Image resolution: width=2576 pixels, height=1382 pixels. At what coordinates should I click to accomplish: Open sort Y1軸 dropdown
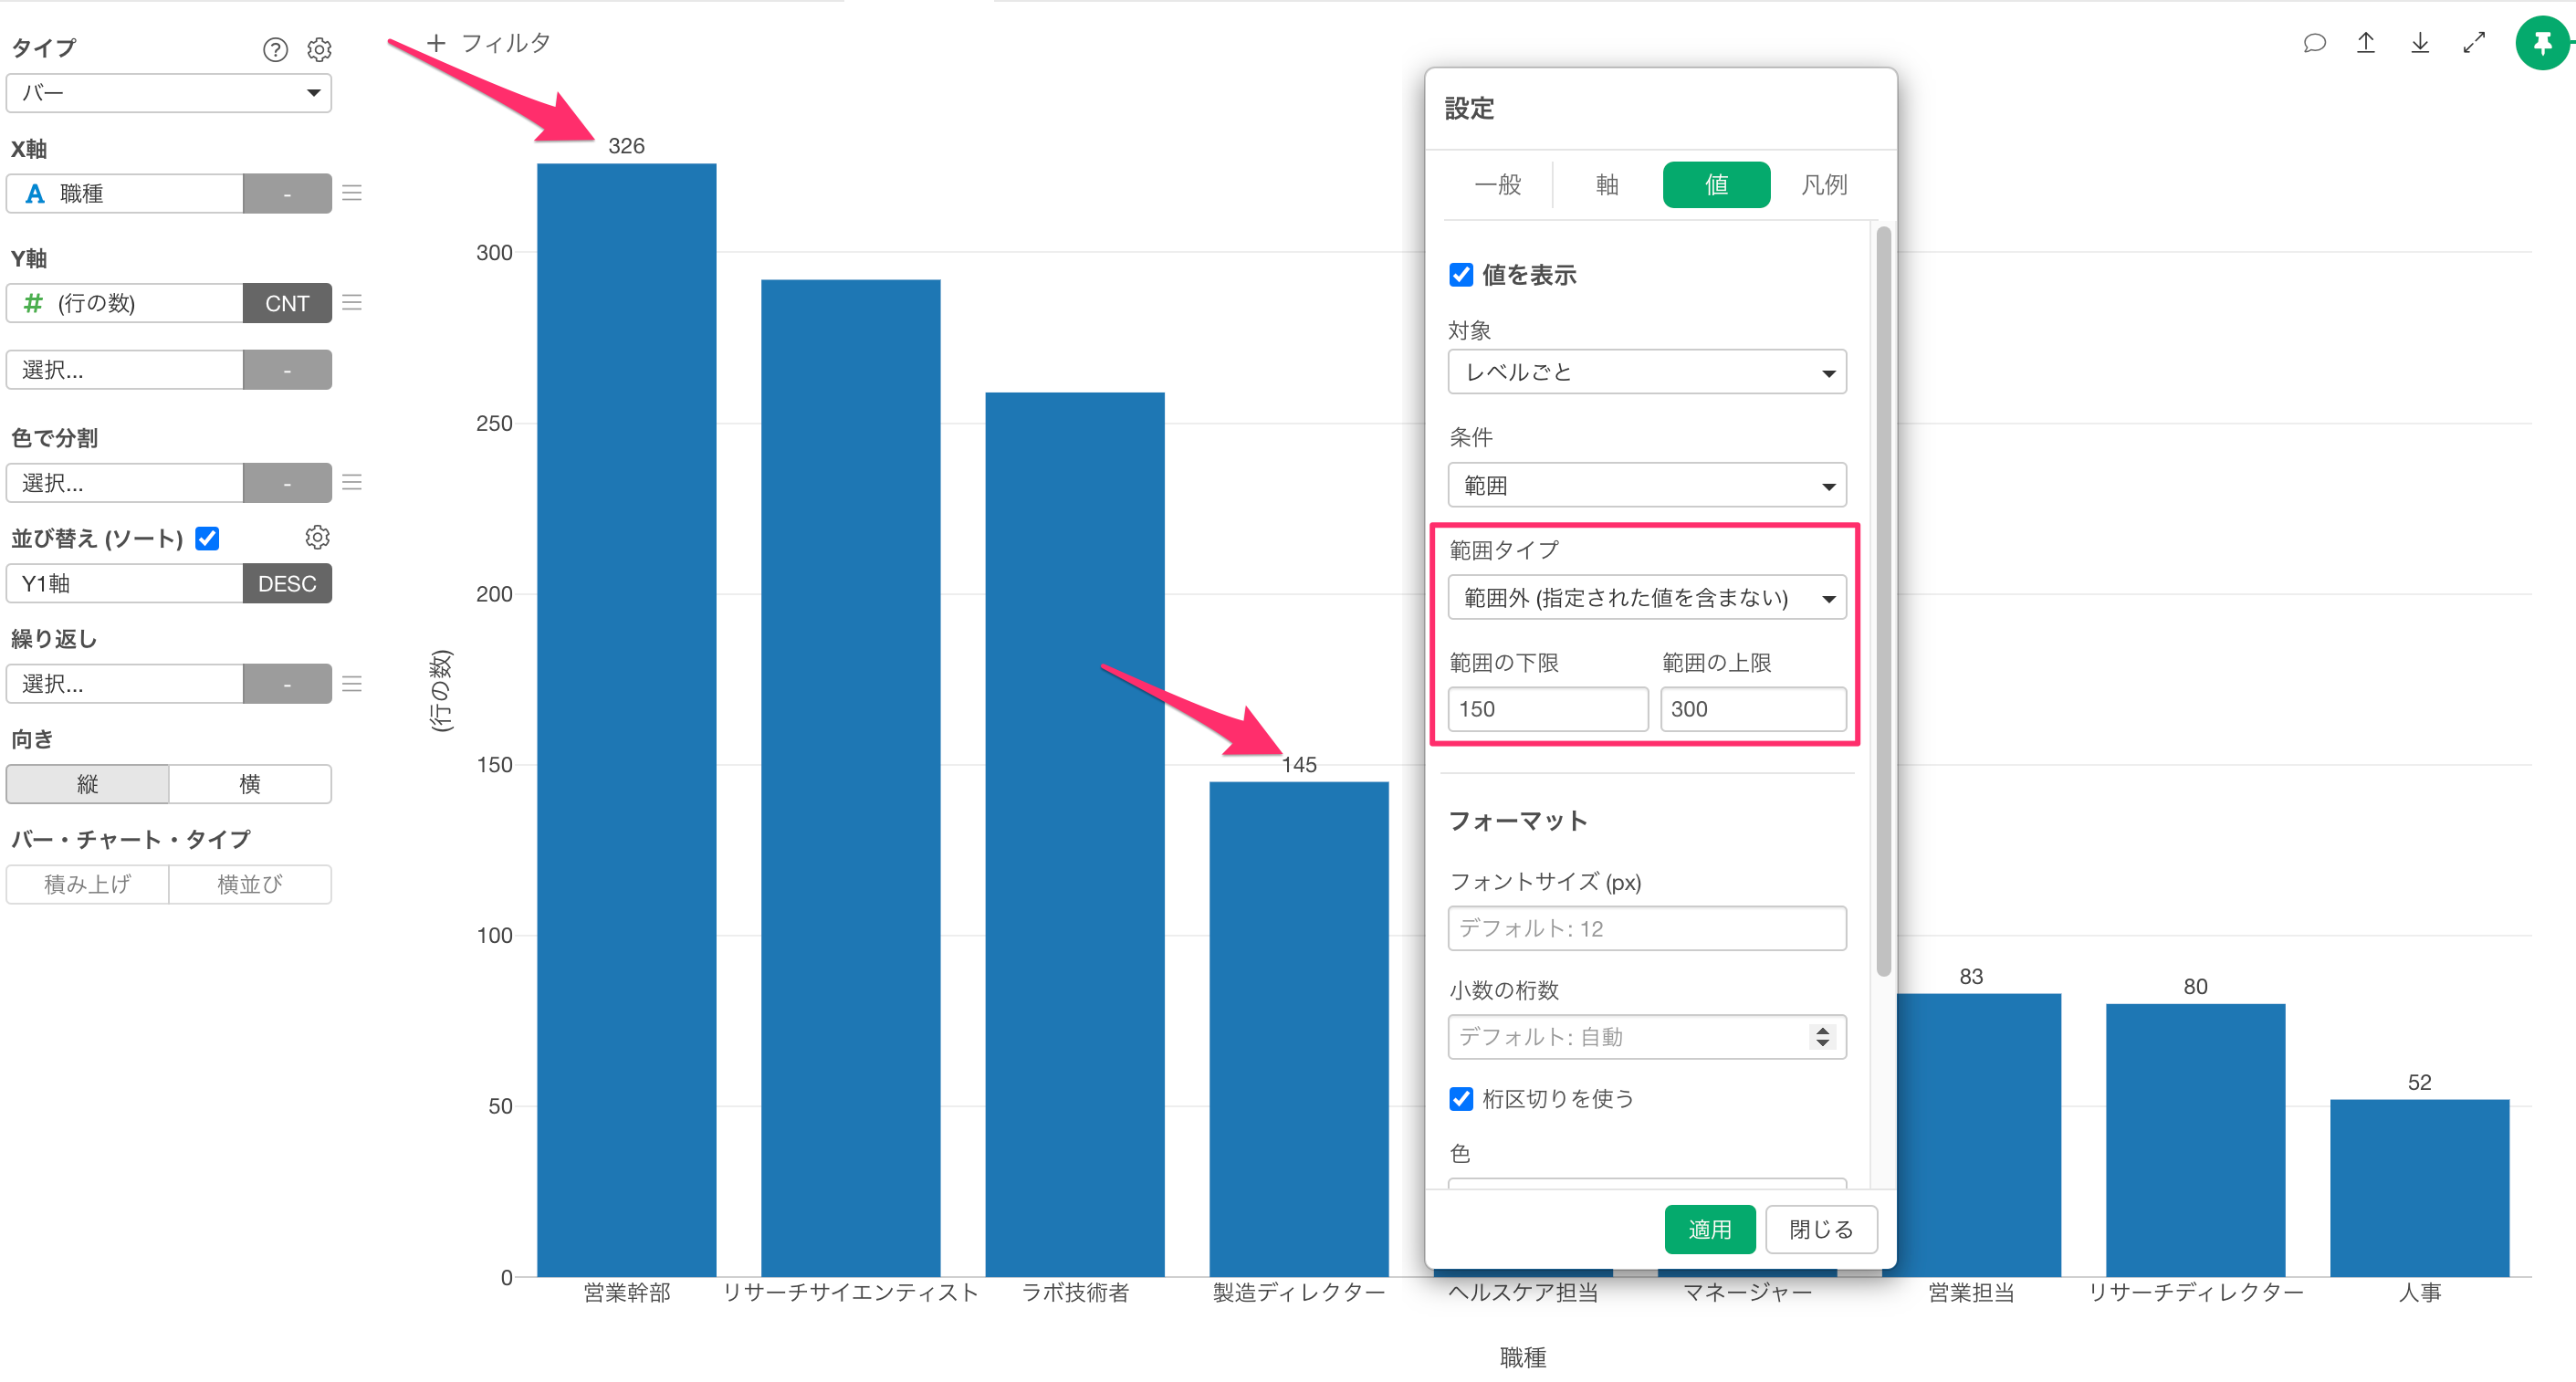pyautogui.click(x=125, y=583)
